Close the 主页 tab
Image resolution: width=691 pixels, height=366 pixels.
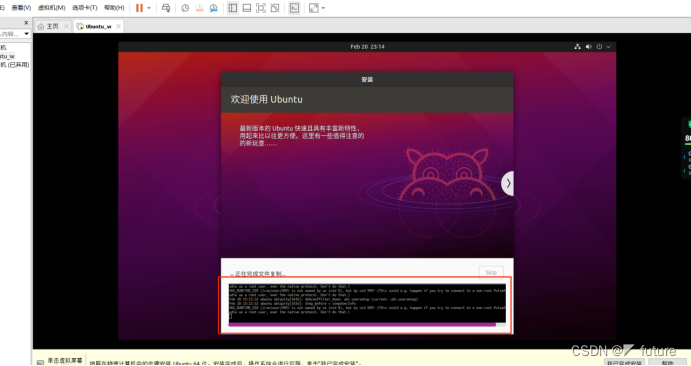[66, 26]
